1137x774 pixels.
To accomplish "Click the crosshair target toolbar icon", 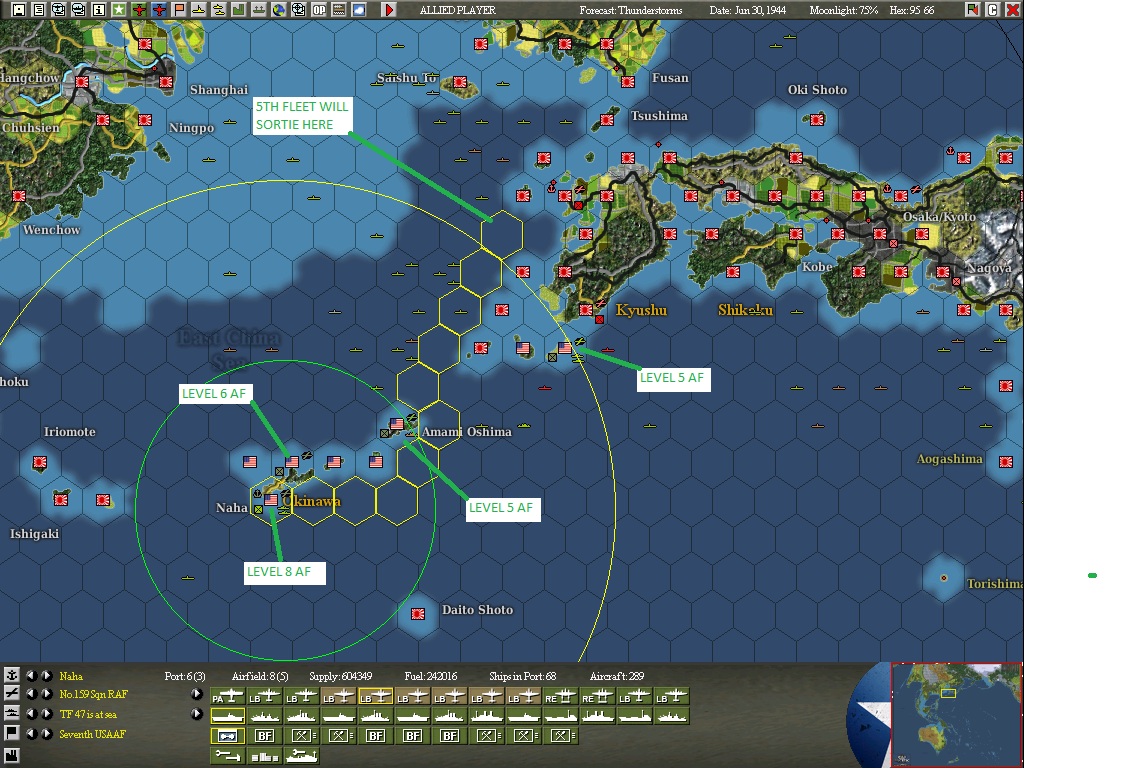I will (299, 10).
